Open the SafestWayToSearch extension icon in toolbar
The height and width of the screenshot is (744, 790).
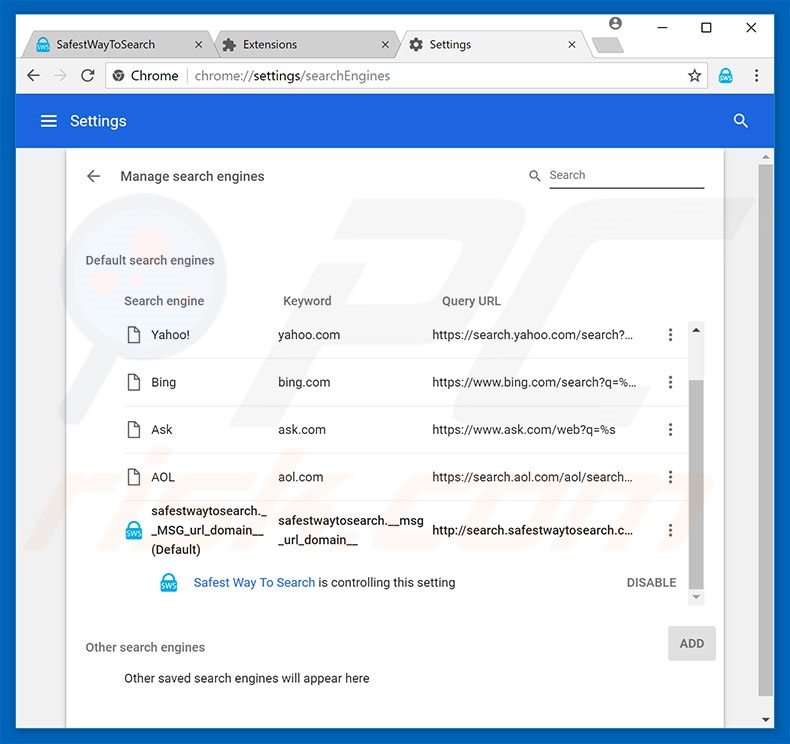[x=726, y=76]
